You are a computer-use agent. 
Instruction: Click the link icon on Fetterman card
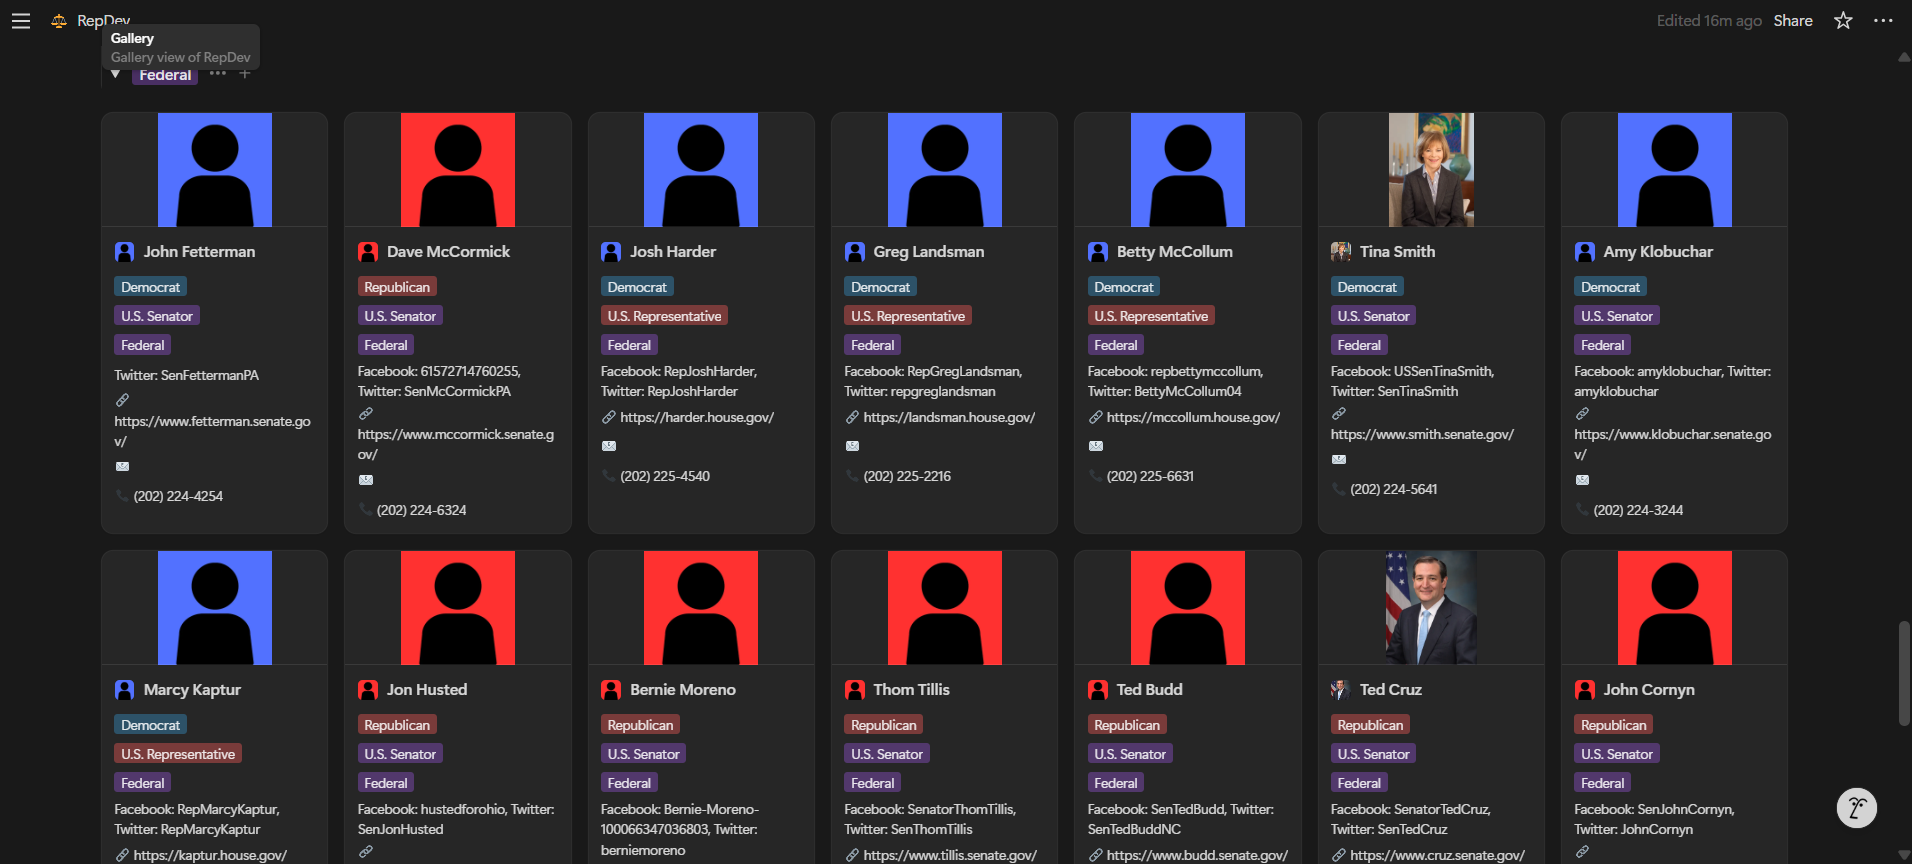pos(122,400)
